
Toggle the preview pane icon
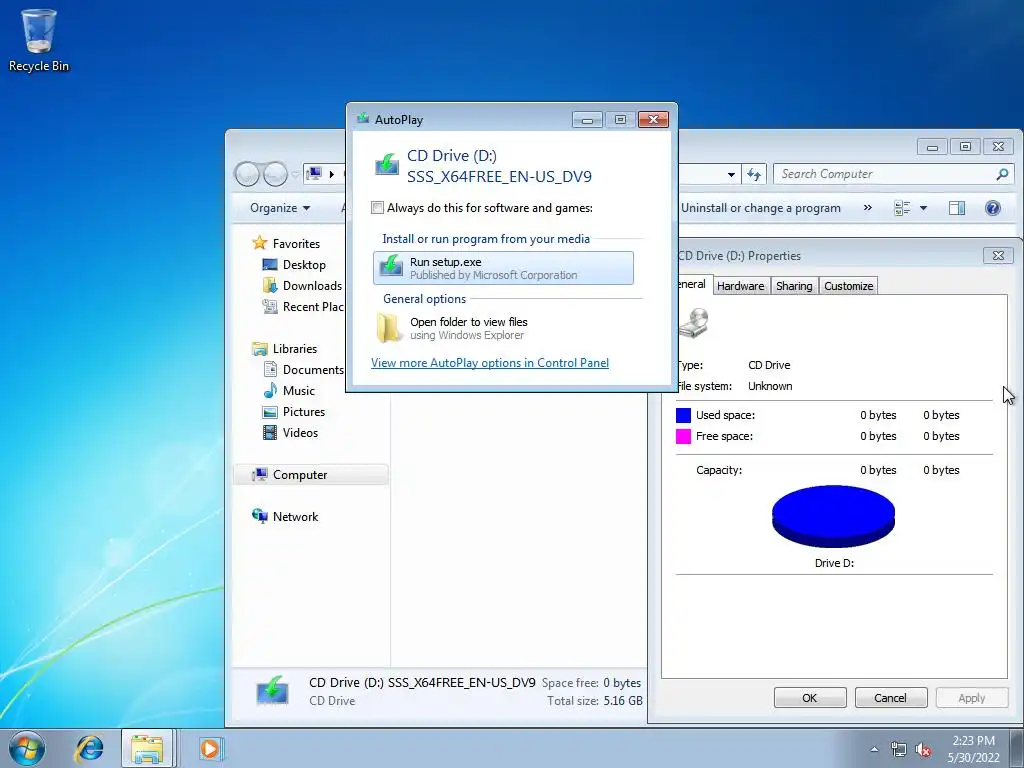[x=957, y=208]
